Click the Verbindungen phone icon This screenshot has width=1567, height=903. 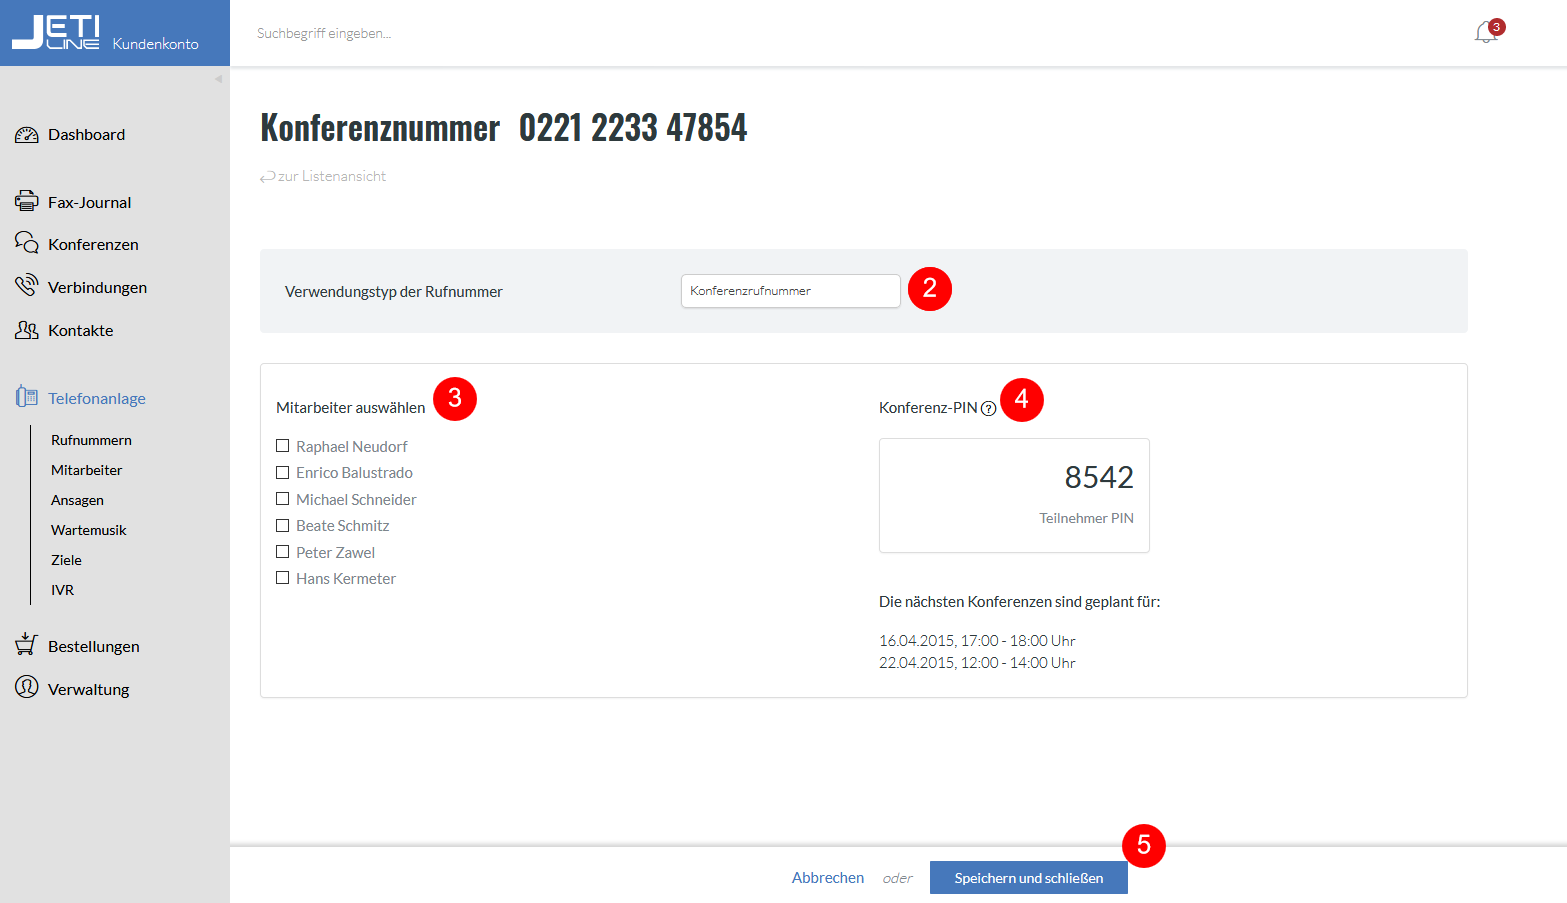point(27,286)
